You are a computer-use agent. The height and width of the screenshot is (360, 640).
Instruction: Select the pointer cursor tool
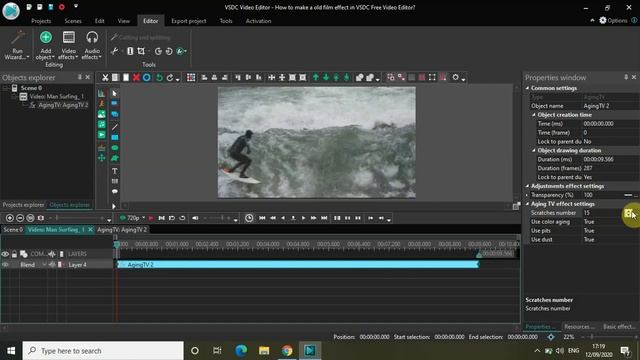pyautogui.click(x=115, y=93)
